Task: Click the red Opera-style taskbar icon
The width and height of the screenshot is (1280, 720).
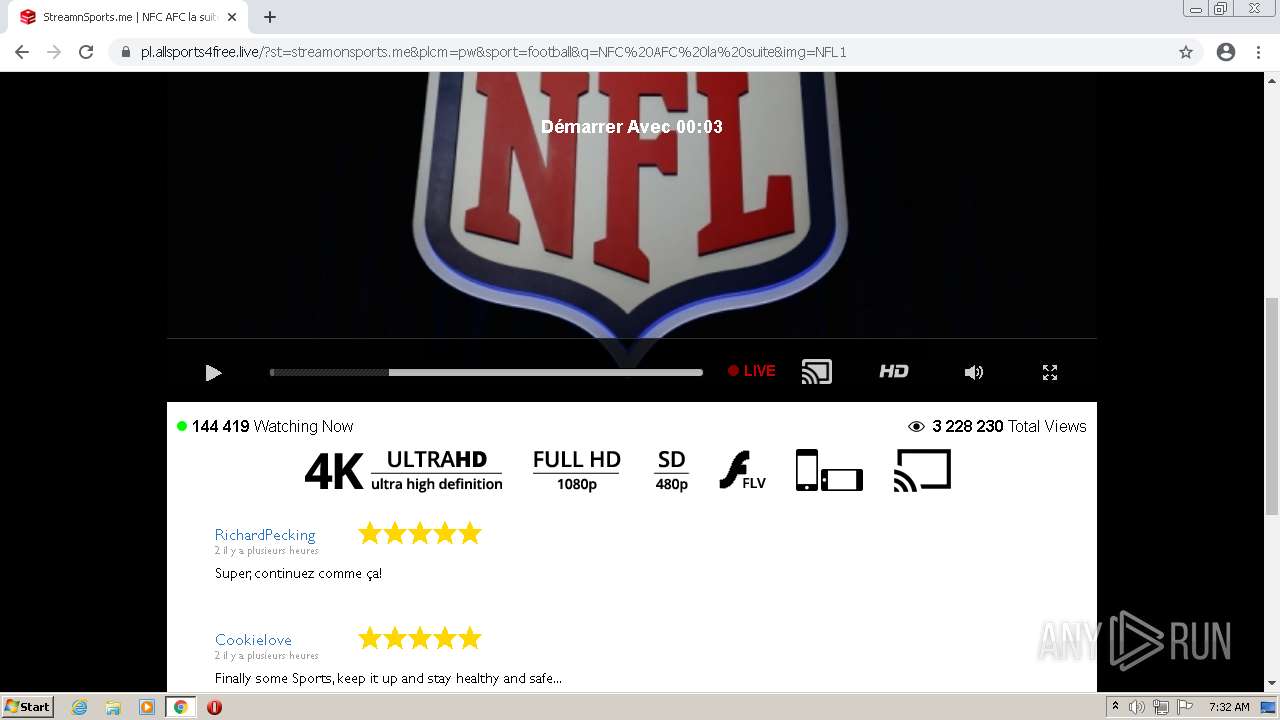Action: pos(214,707)
